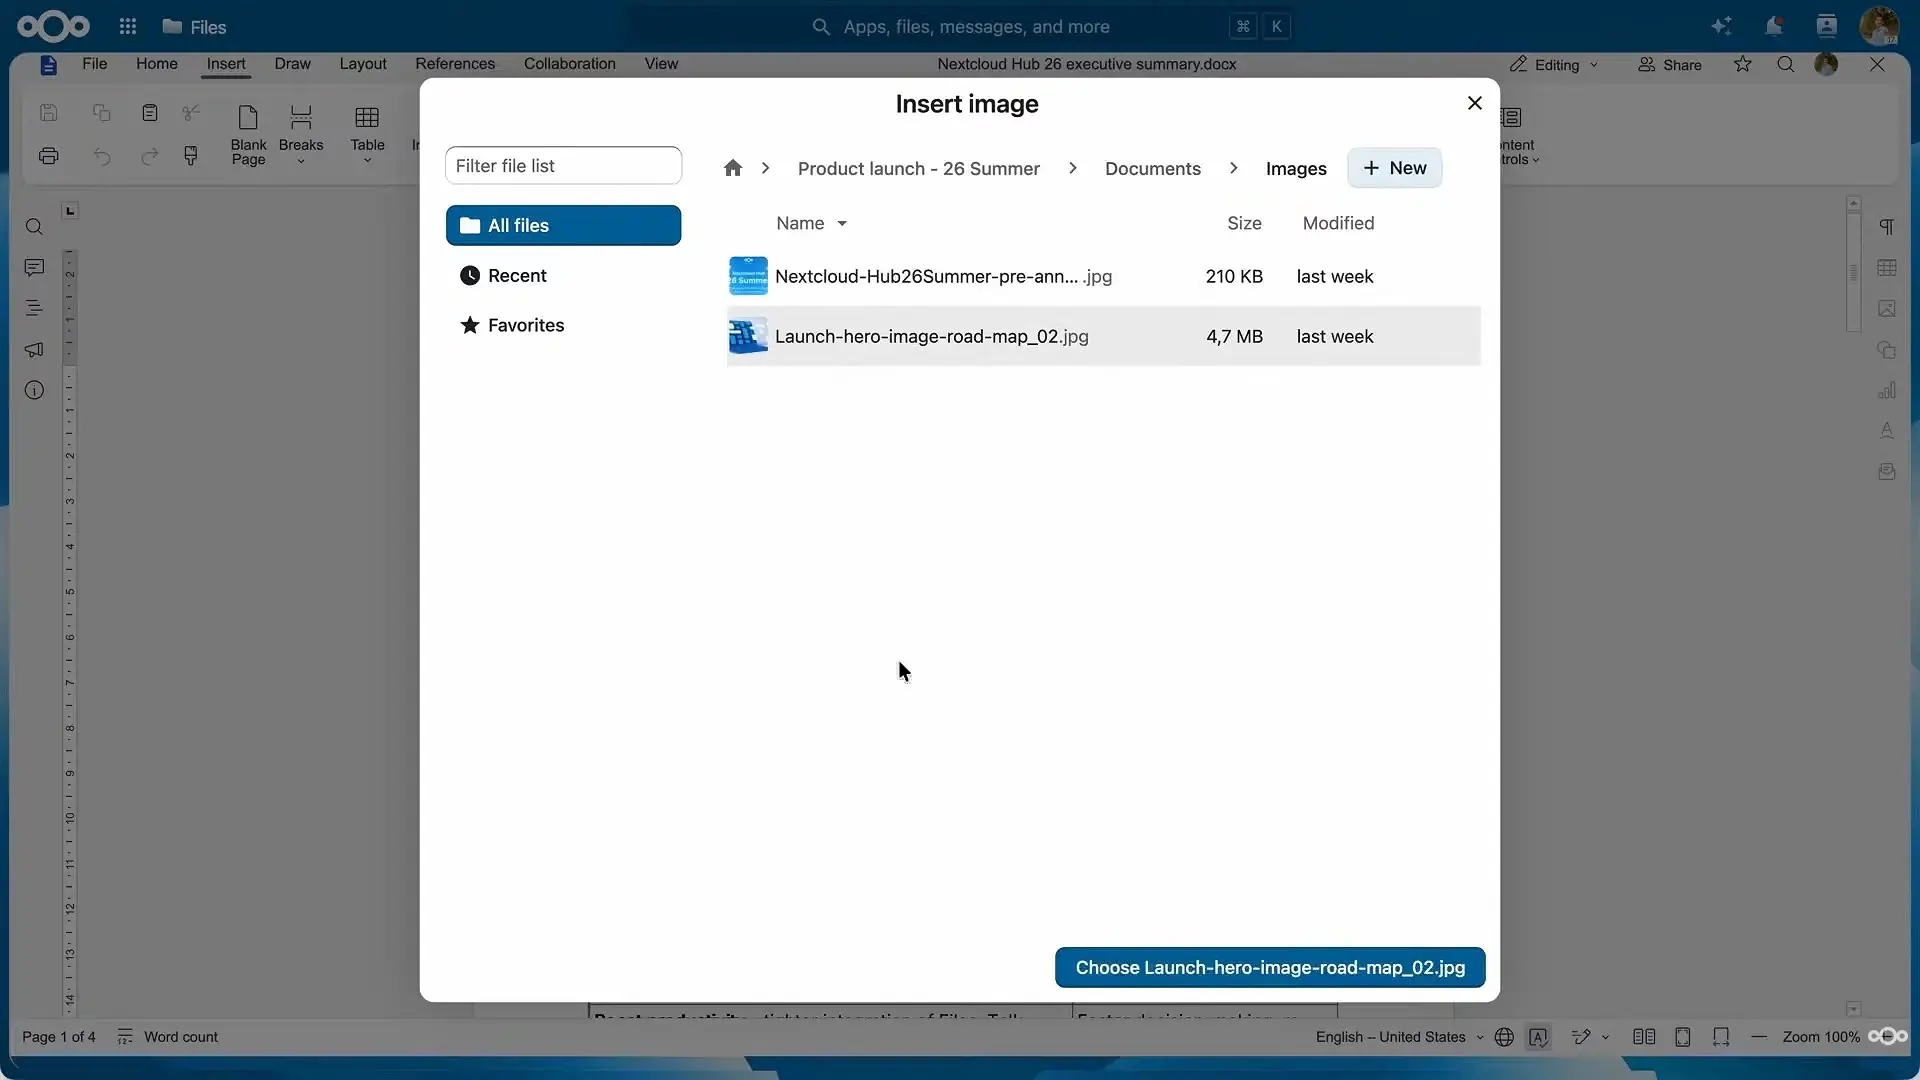
Task: Open the Editing mode dropdown
Action: [x=1554, y=64]
